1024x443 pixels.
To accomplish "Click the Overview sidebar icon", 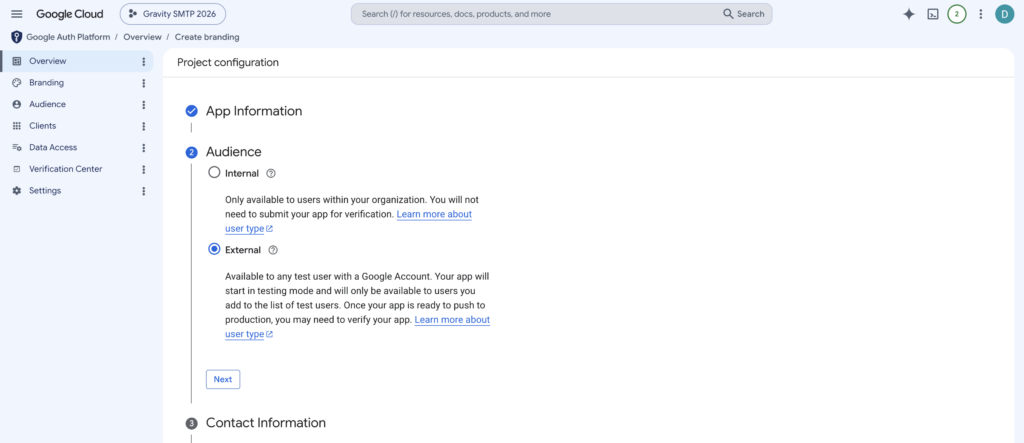I will pos(17,61).
